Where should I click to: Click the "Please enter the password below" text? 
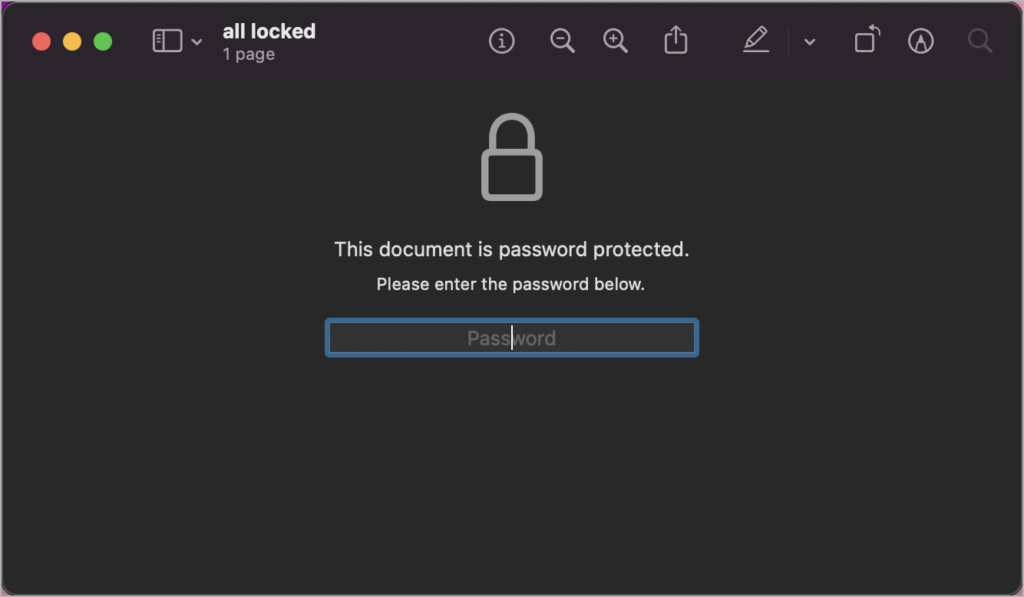tap(511, 284)
